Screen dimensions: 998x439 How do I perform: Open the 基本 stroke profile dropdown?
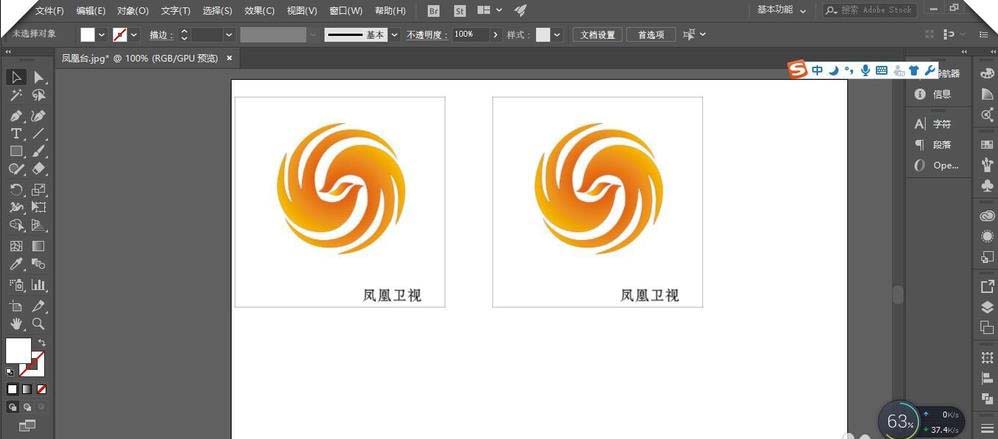click(394, 34)
